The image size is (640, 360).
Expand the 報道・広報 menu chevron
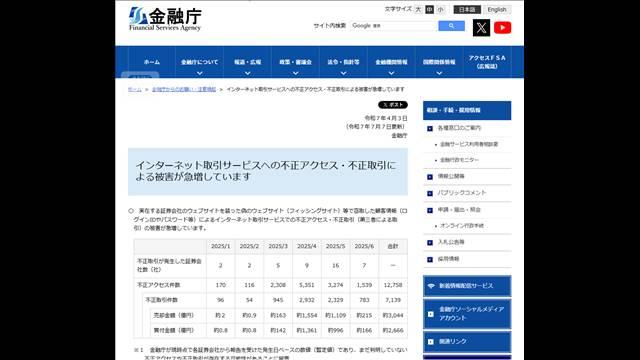pyautogui.click(x=247, y=73)
